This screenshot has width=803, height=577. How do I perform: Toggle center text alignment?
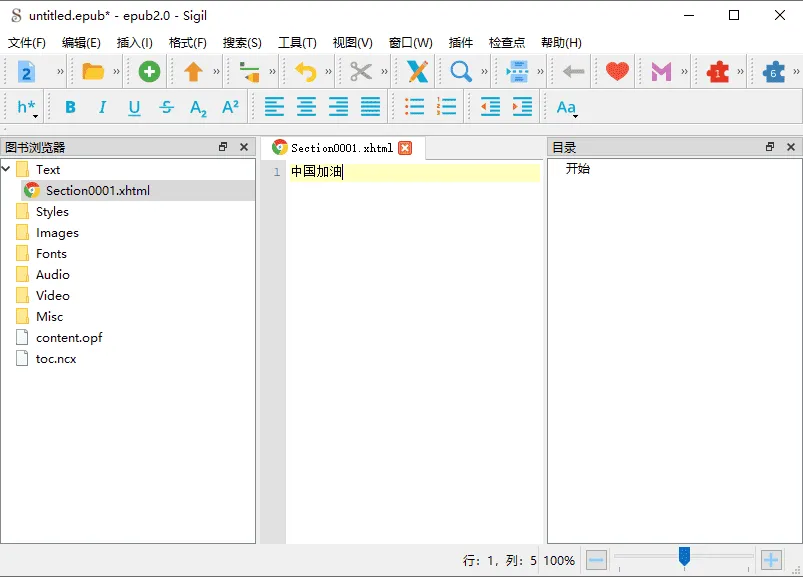point(306,106)
